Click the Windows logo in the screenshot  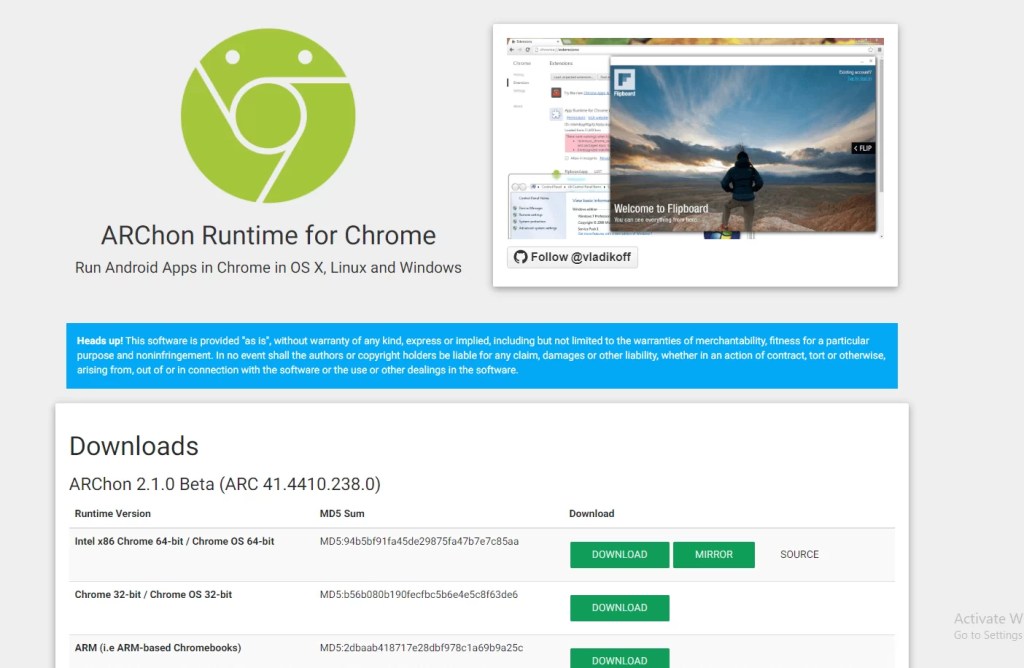click(x=721, y=233)
